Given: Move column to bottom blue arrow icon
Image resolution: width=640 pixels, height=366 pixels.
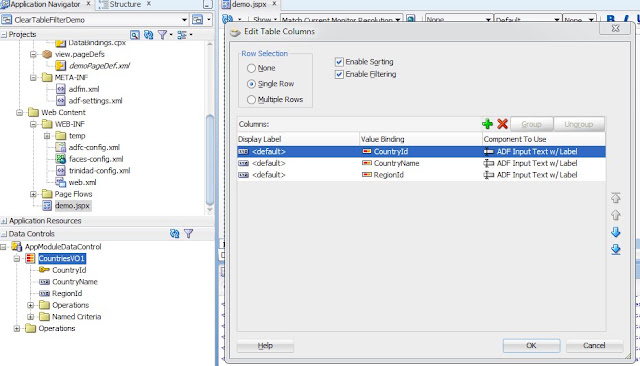Looking at the screenshot, I should tap(616, 249).
